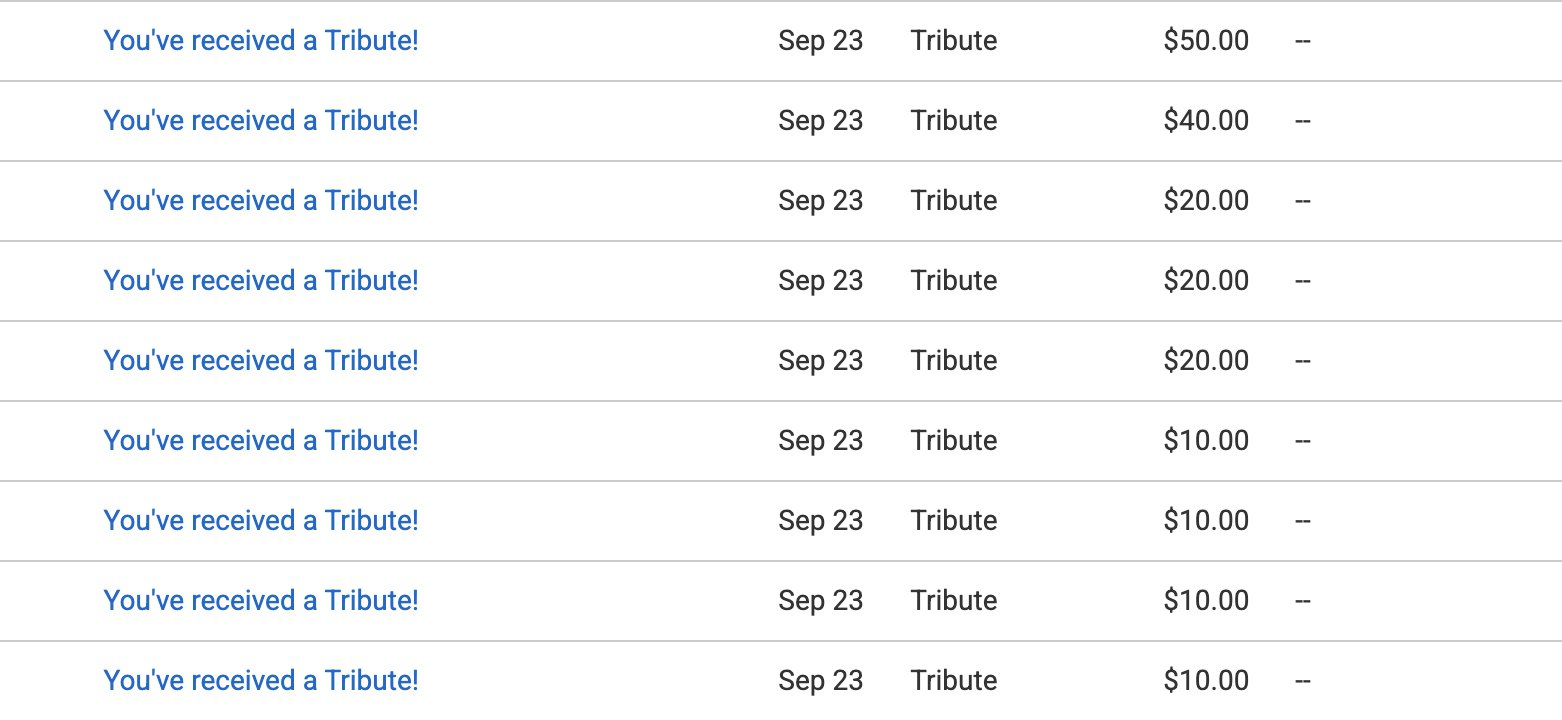Click the dash beside the $40.00 amount
Screen dimensions: 1562x720
tap(1302, 121)
